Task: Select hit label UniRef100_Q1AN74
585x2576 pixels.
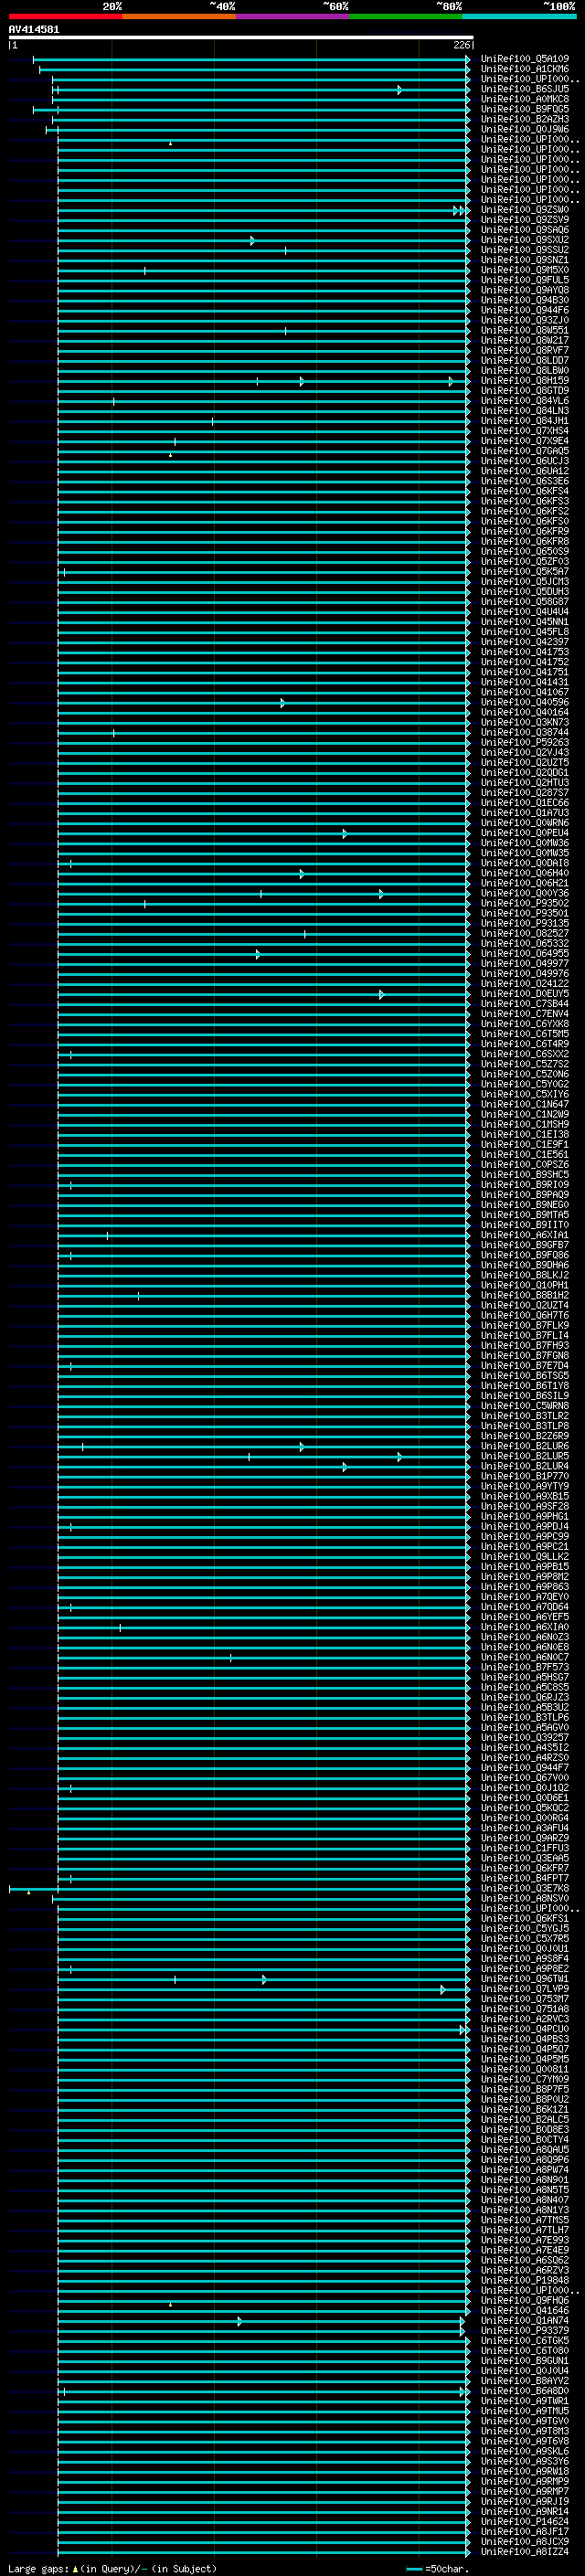Action: click(x=525, y=2321)
